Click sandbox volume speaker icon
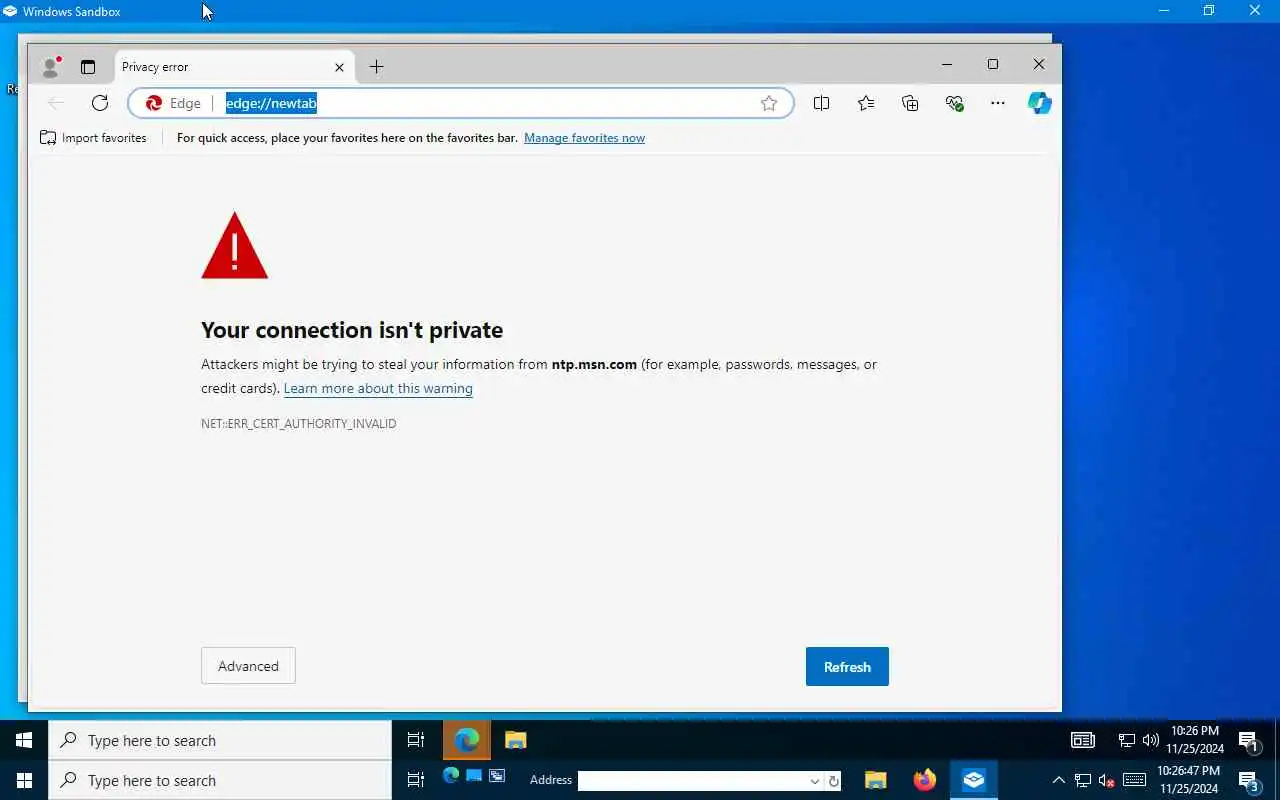This screenshot has width=1280, height=800. (x=1150, y=740)
